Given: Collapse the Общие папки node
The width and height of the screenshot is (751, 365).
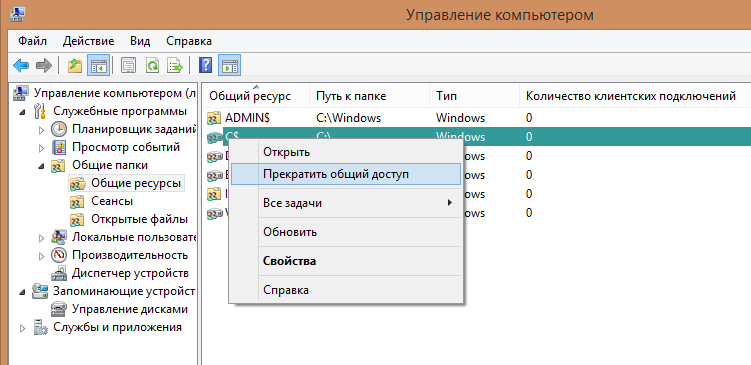Looking at the screenshot, I should (42, 166).
